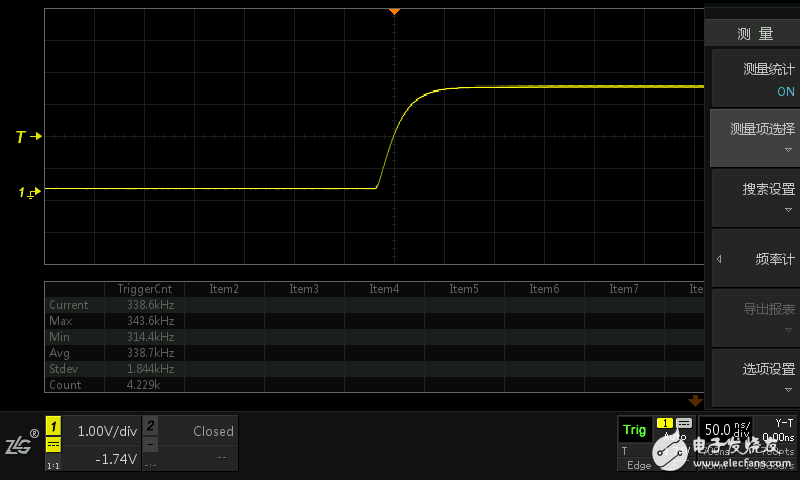The width and height of the screenshot is (800, 480).
Task: Expand 选项设置 options
Action: (755, 376)
